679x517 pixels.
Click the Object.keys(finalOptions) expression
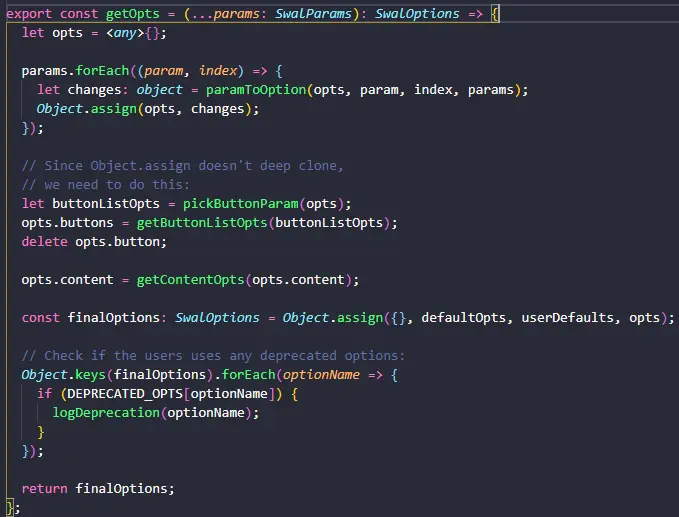tap(117, 375)
